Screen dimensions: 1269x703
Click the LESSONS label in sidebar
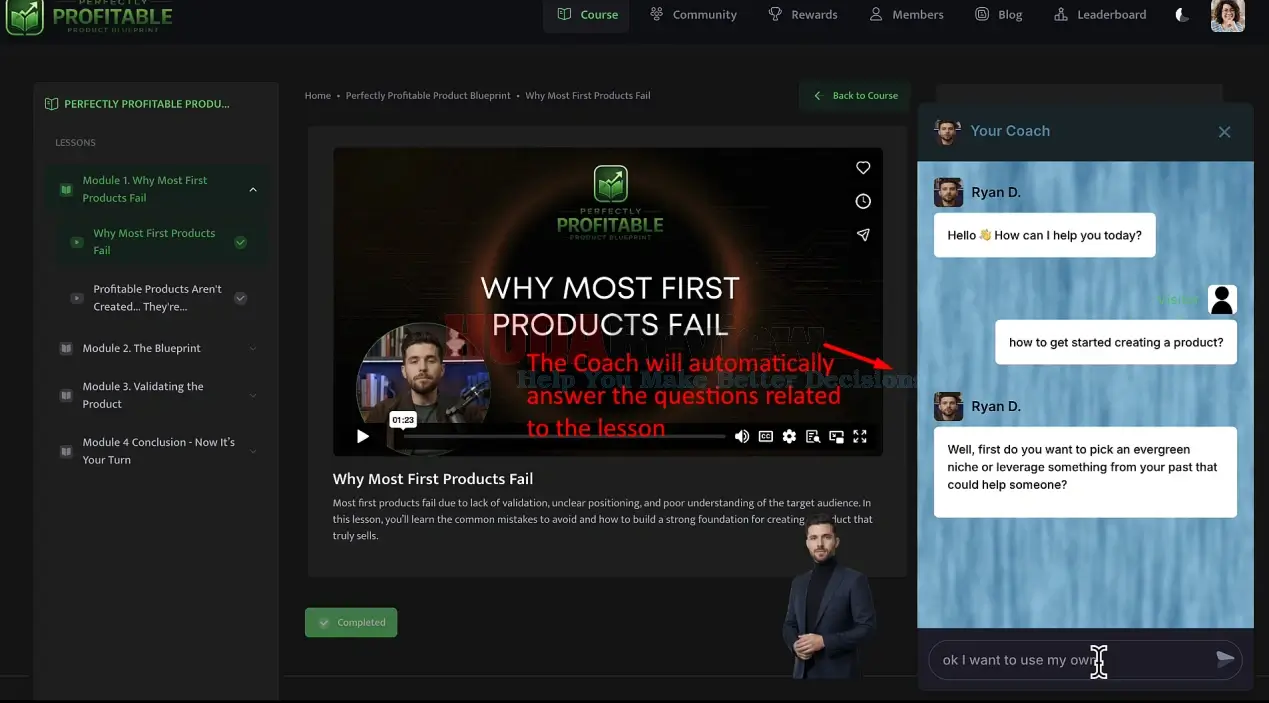tap(76, 143)
